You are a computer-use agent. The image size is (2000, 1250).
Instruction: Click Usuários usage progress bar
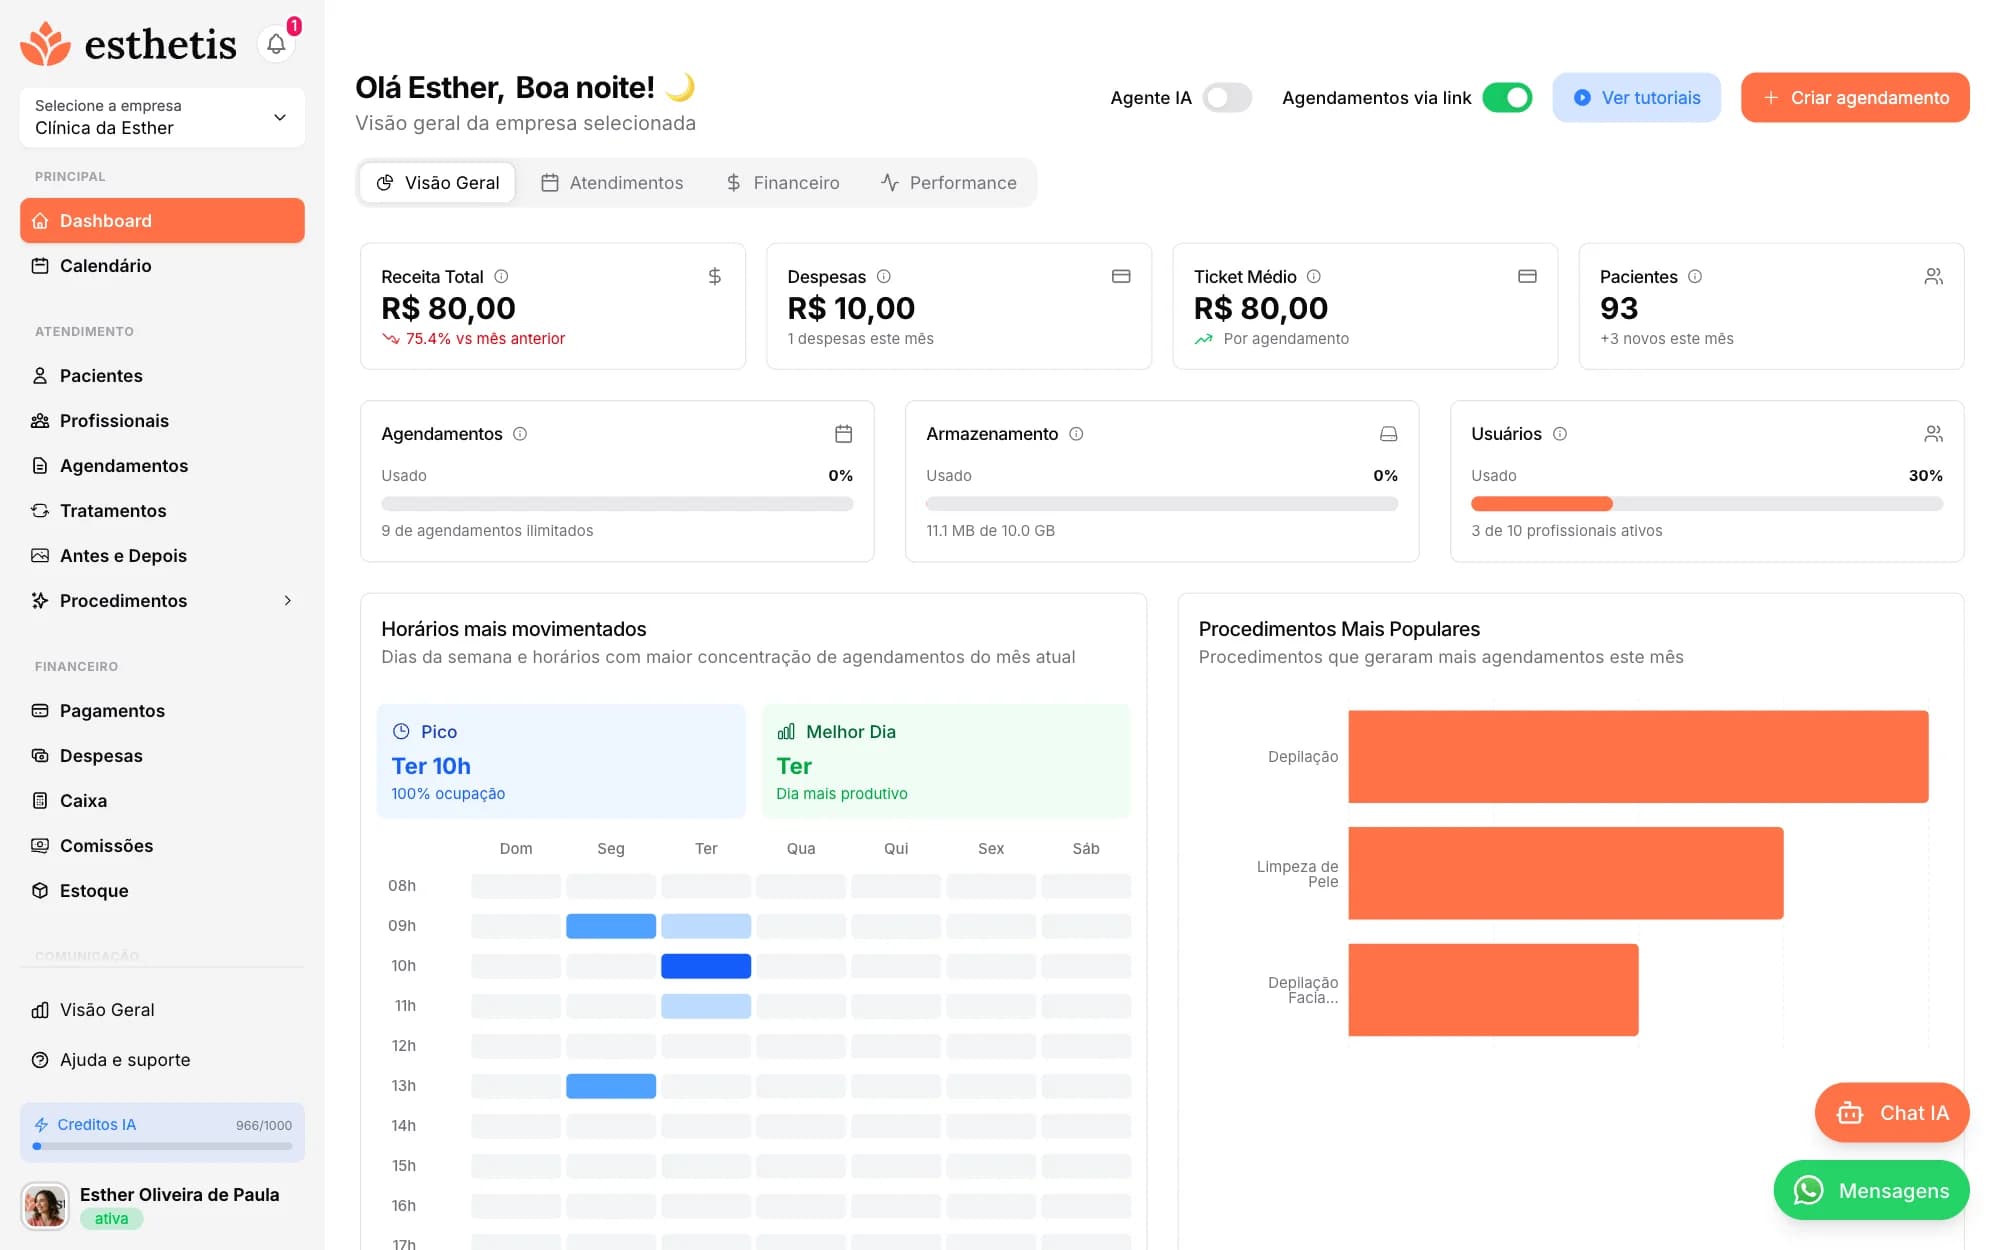[1706, 504]
